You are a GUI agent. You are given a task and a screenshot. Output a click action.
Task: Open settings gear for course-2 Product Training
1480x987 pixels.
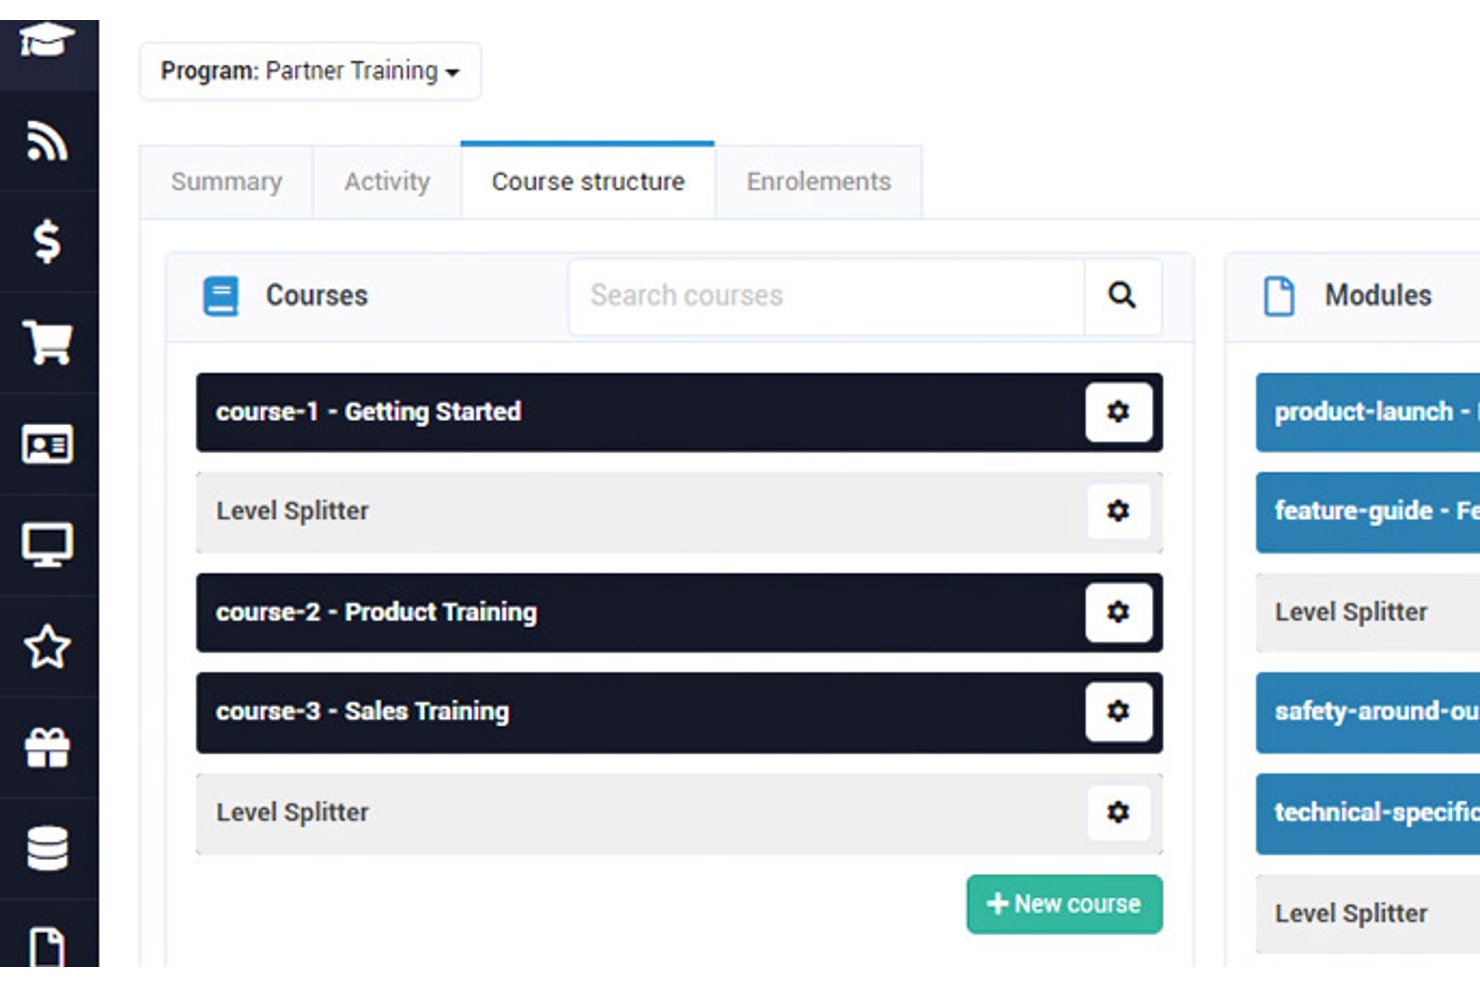(x=1118, y=612)
